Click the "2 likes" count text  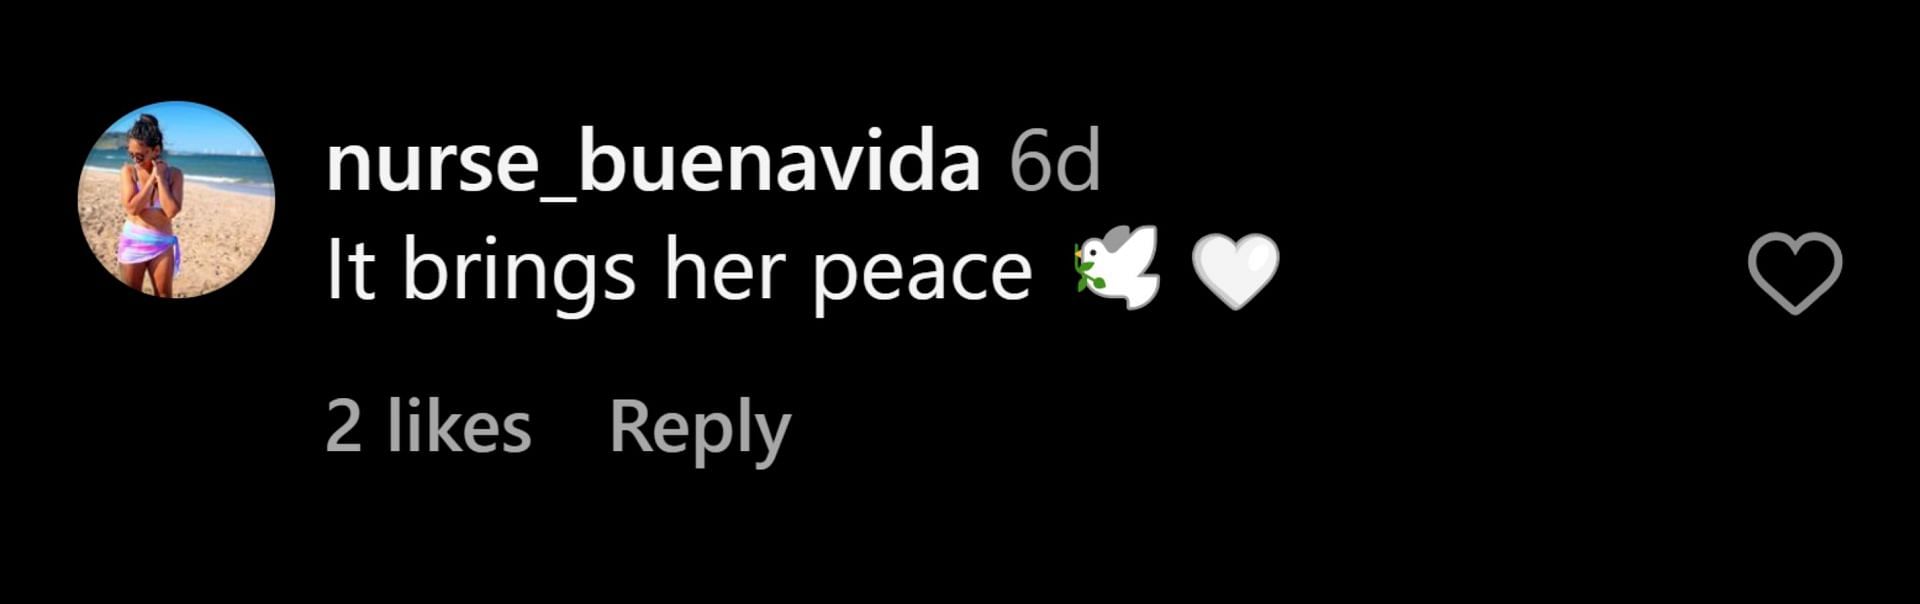point(428,426)
